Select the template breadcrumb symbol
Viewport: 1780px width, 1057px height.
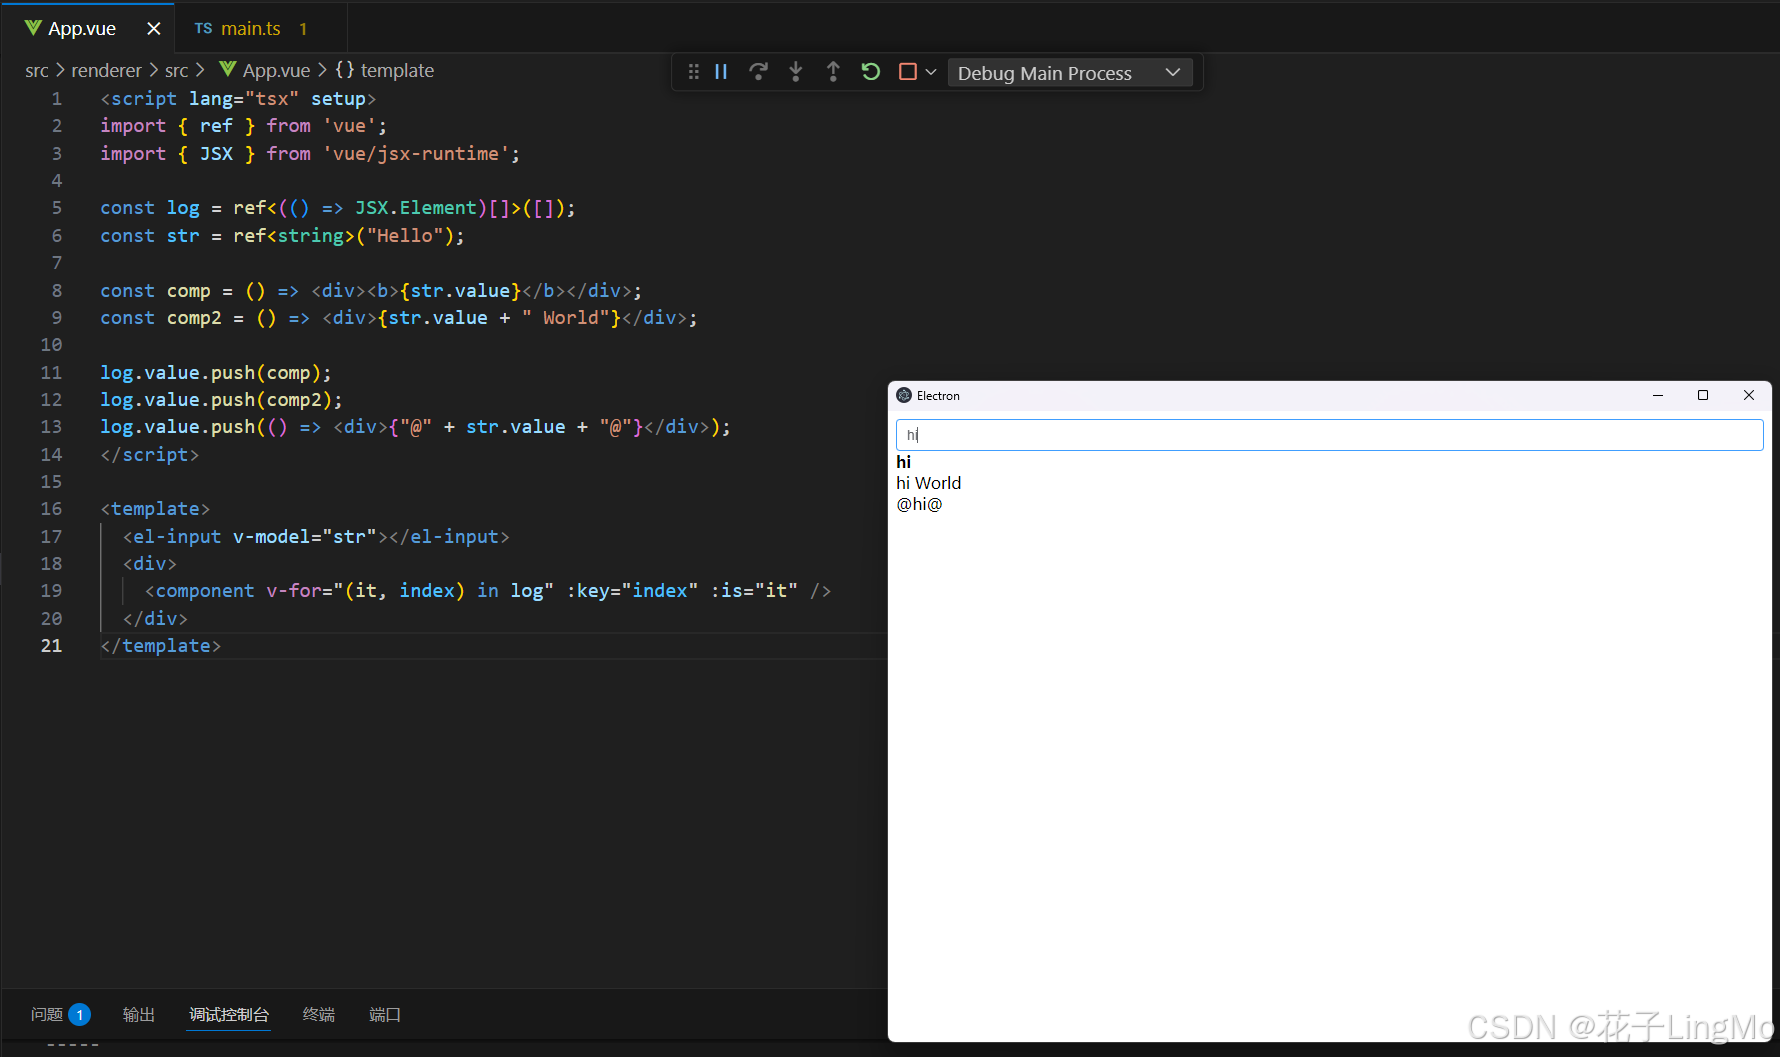(397, 71)
